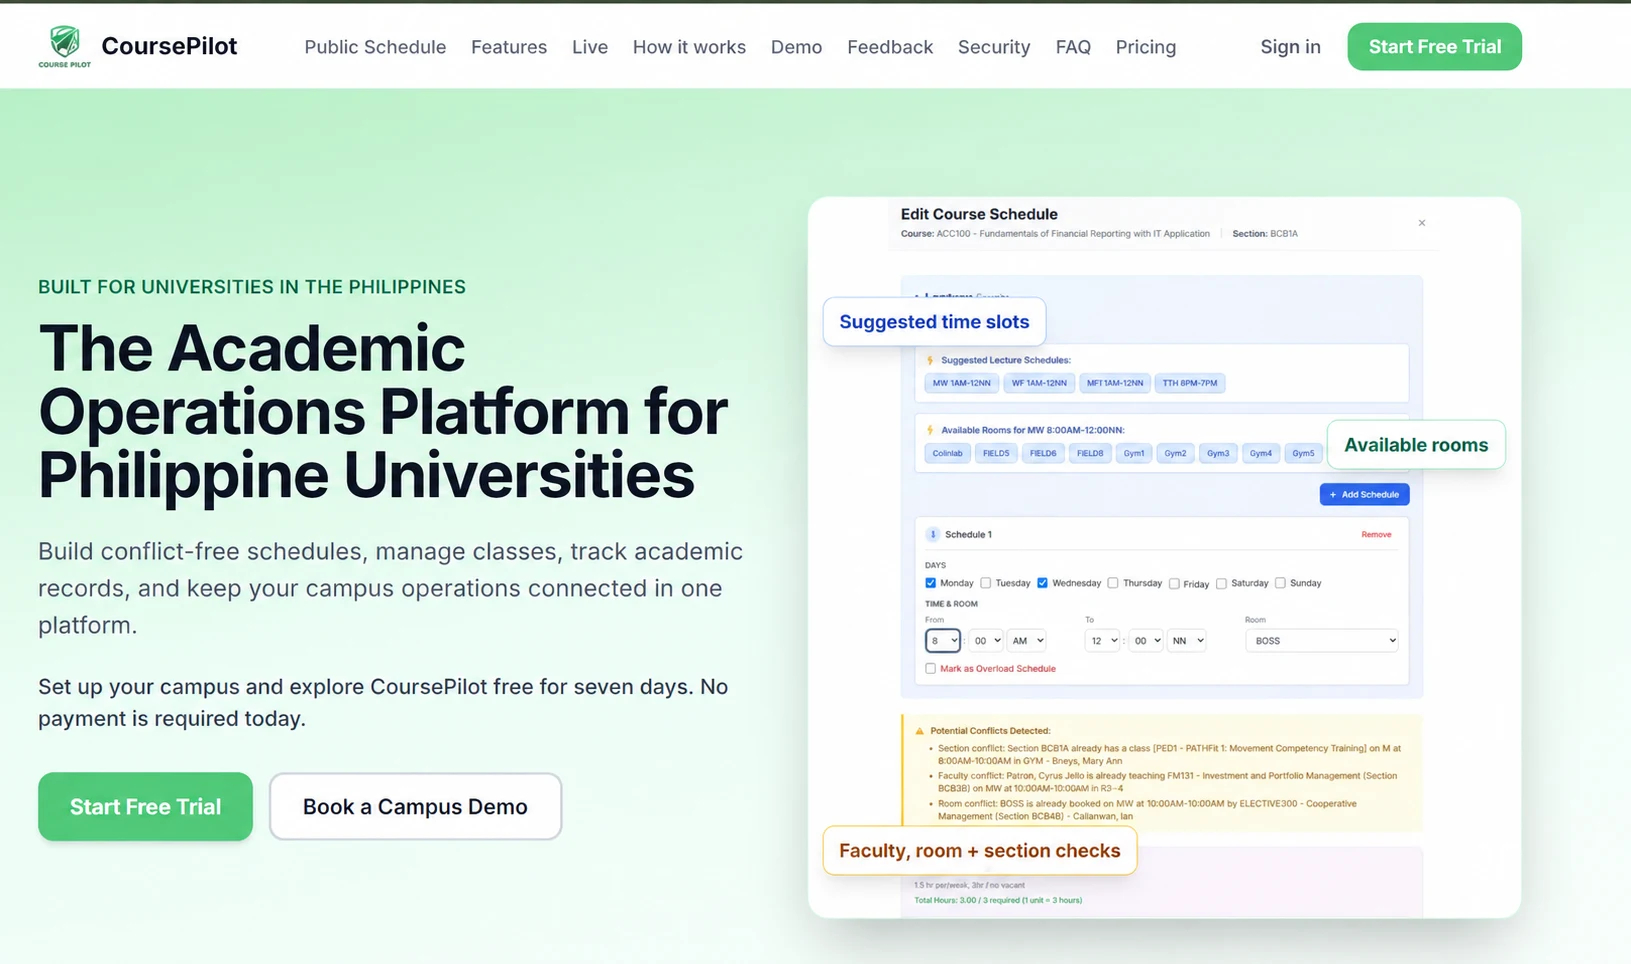Image resolution: width=1631 pixels, height=964 pixels.
Task: Go to the Features nav item
Action: (509, 47)
